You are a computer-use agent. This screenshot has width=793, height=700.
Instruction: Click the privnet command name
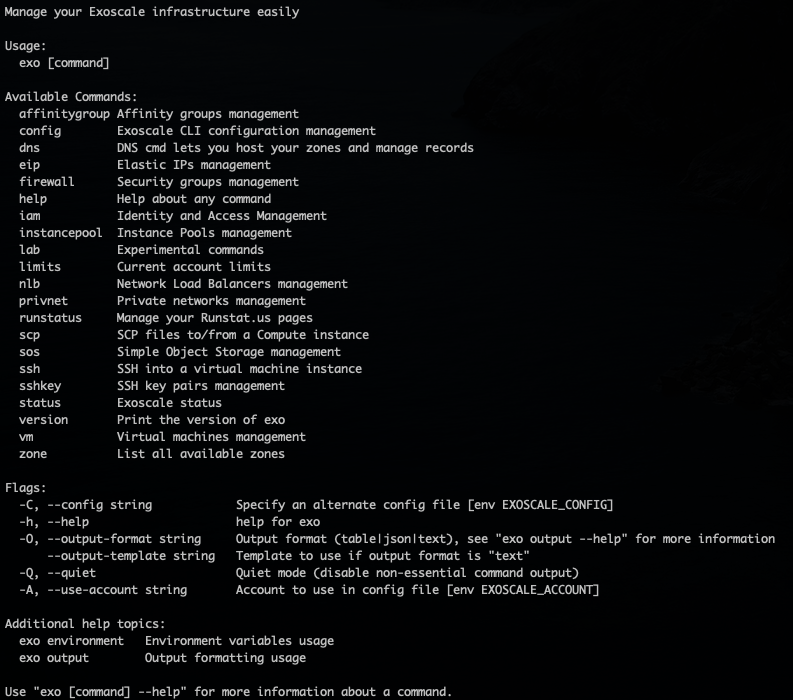coord(43,301)
